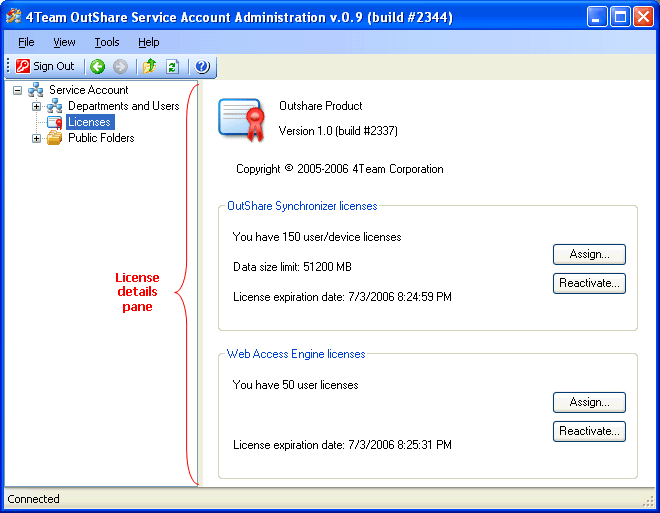
Task: Click 'Version 1.0 (build #2337)' text
Action: click(338, 131)
